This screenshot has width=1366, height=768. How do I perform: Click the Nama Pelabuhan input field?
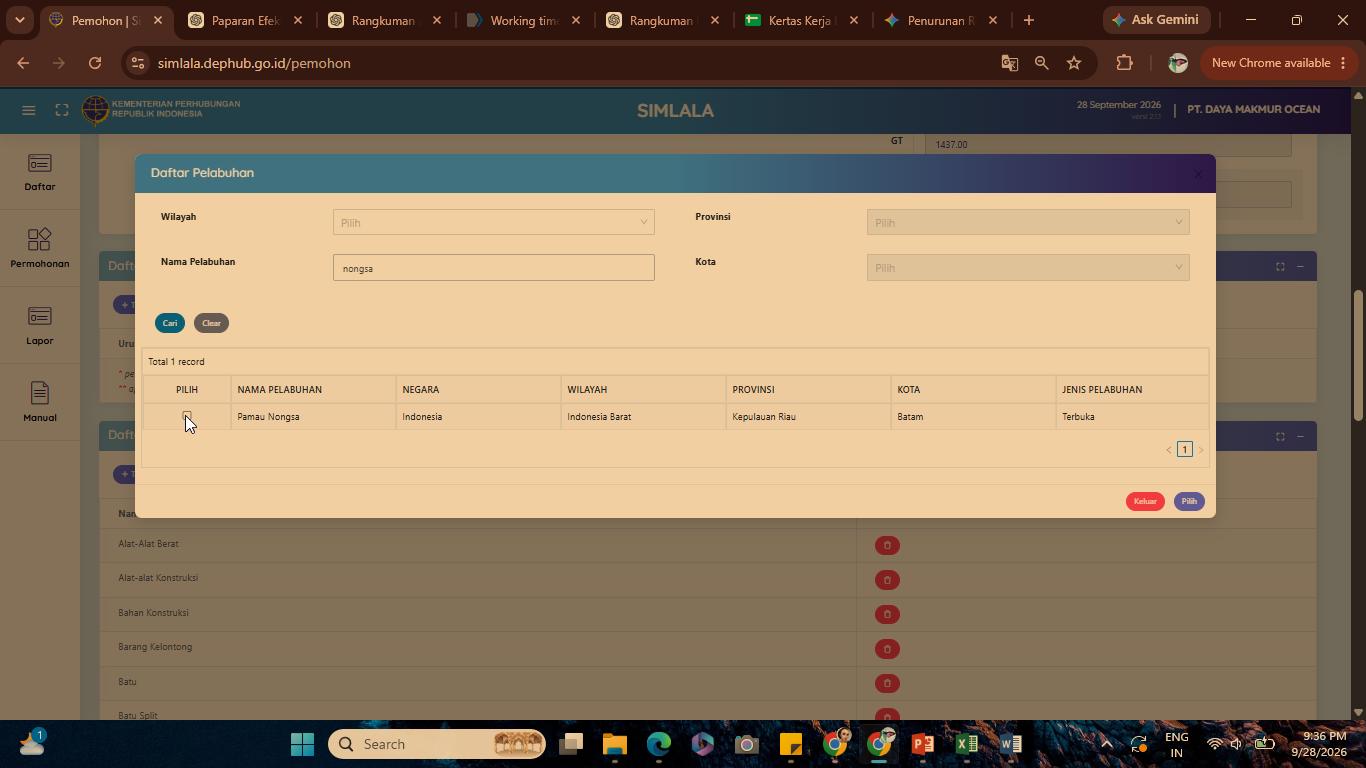coord(494,267)
